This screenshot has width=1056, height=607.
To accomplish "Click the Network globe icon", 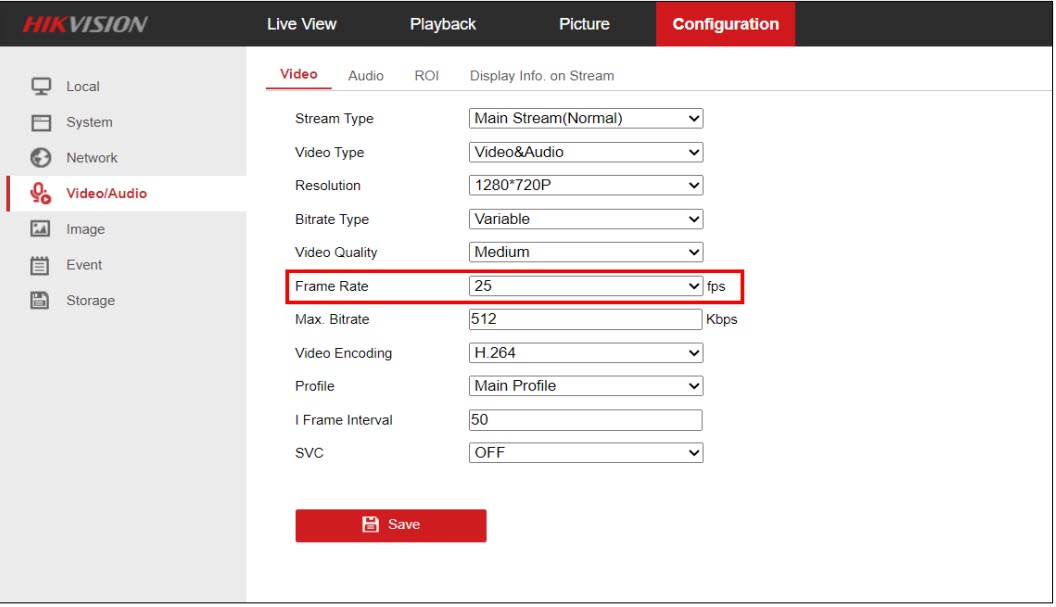I will coord(41,158).
